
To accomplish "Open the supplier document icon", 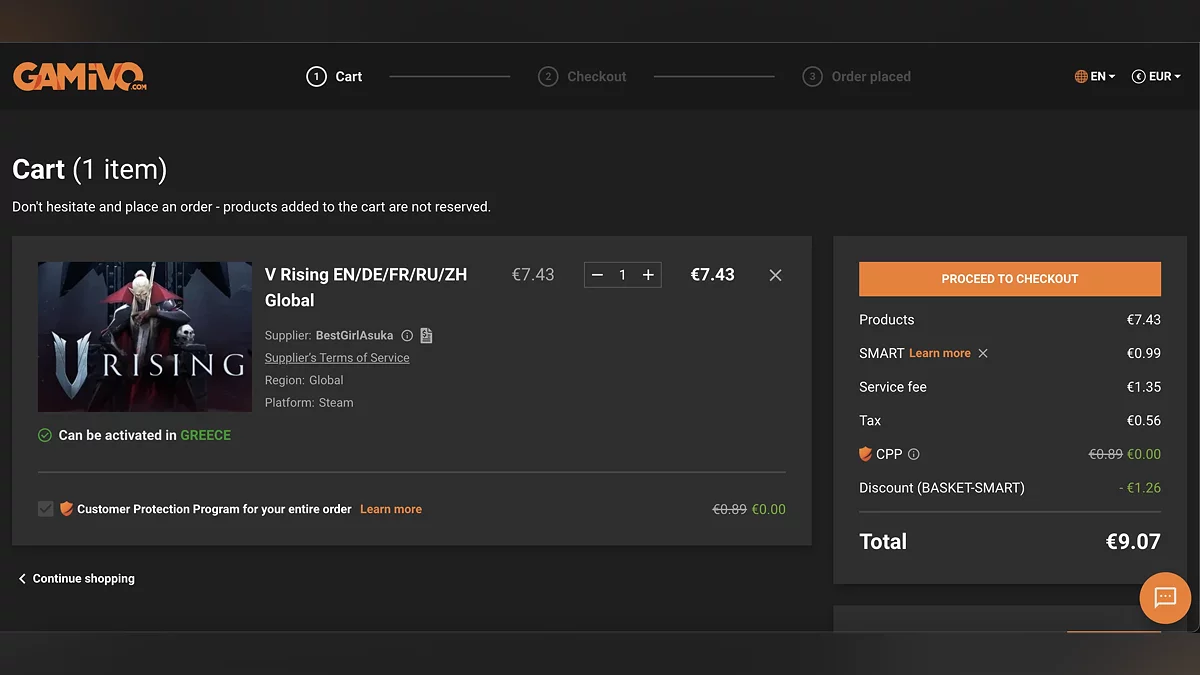I will click(427, 336).
